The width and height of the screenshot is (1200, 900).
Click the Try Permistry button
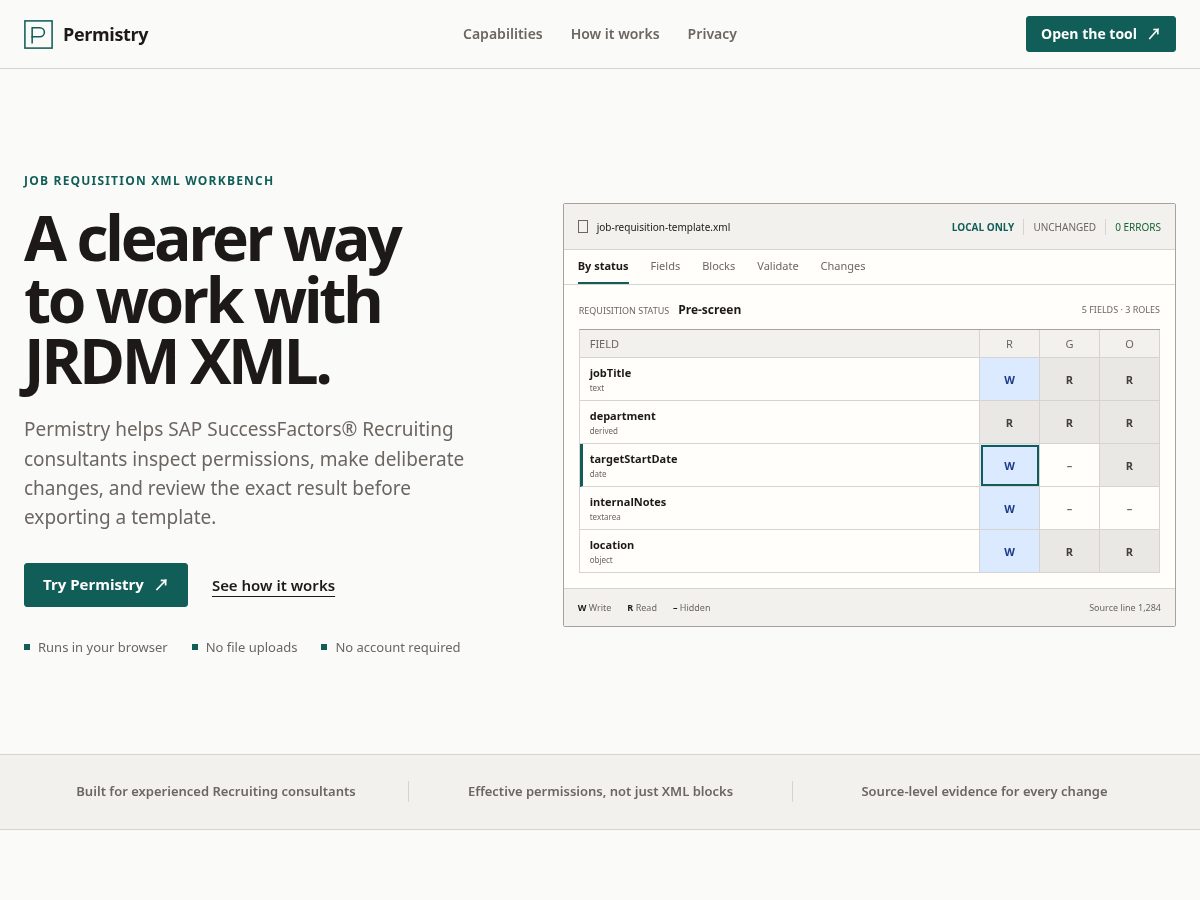tap(106, 585)
